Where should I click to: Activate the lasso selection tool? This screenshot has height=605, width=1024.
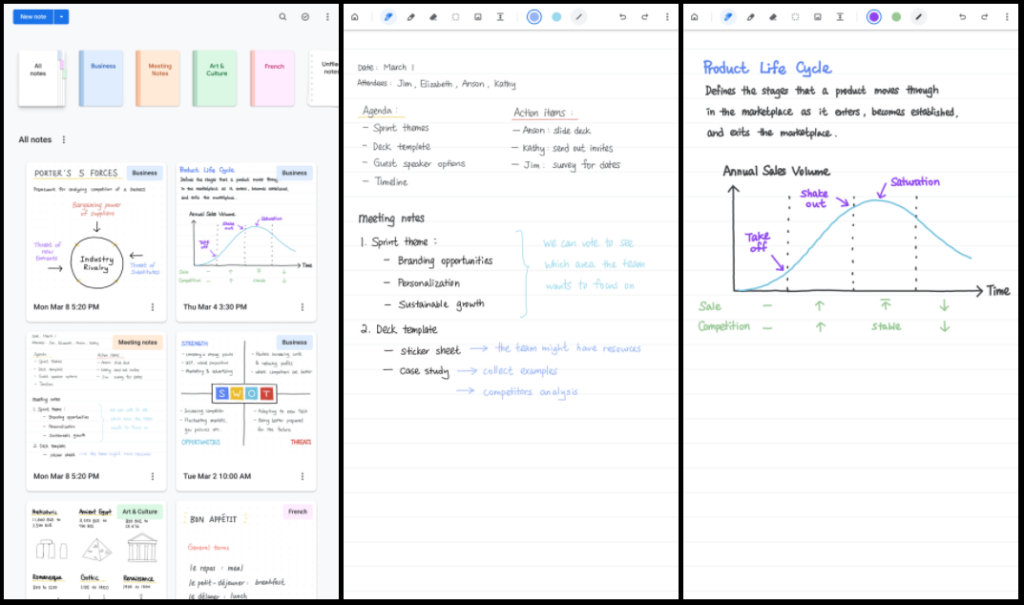click(455, 16)
